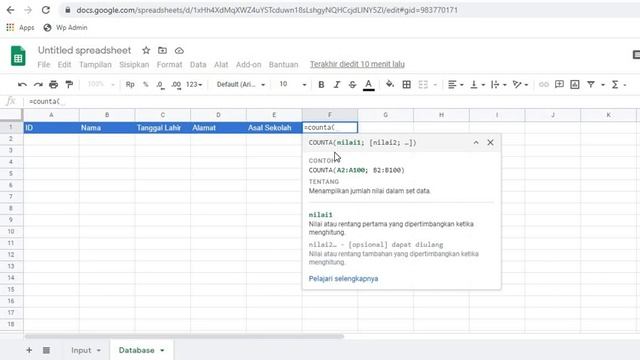Open the font size dropdown
This screenshot has height=360, width=640.
tap(293, 84)
